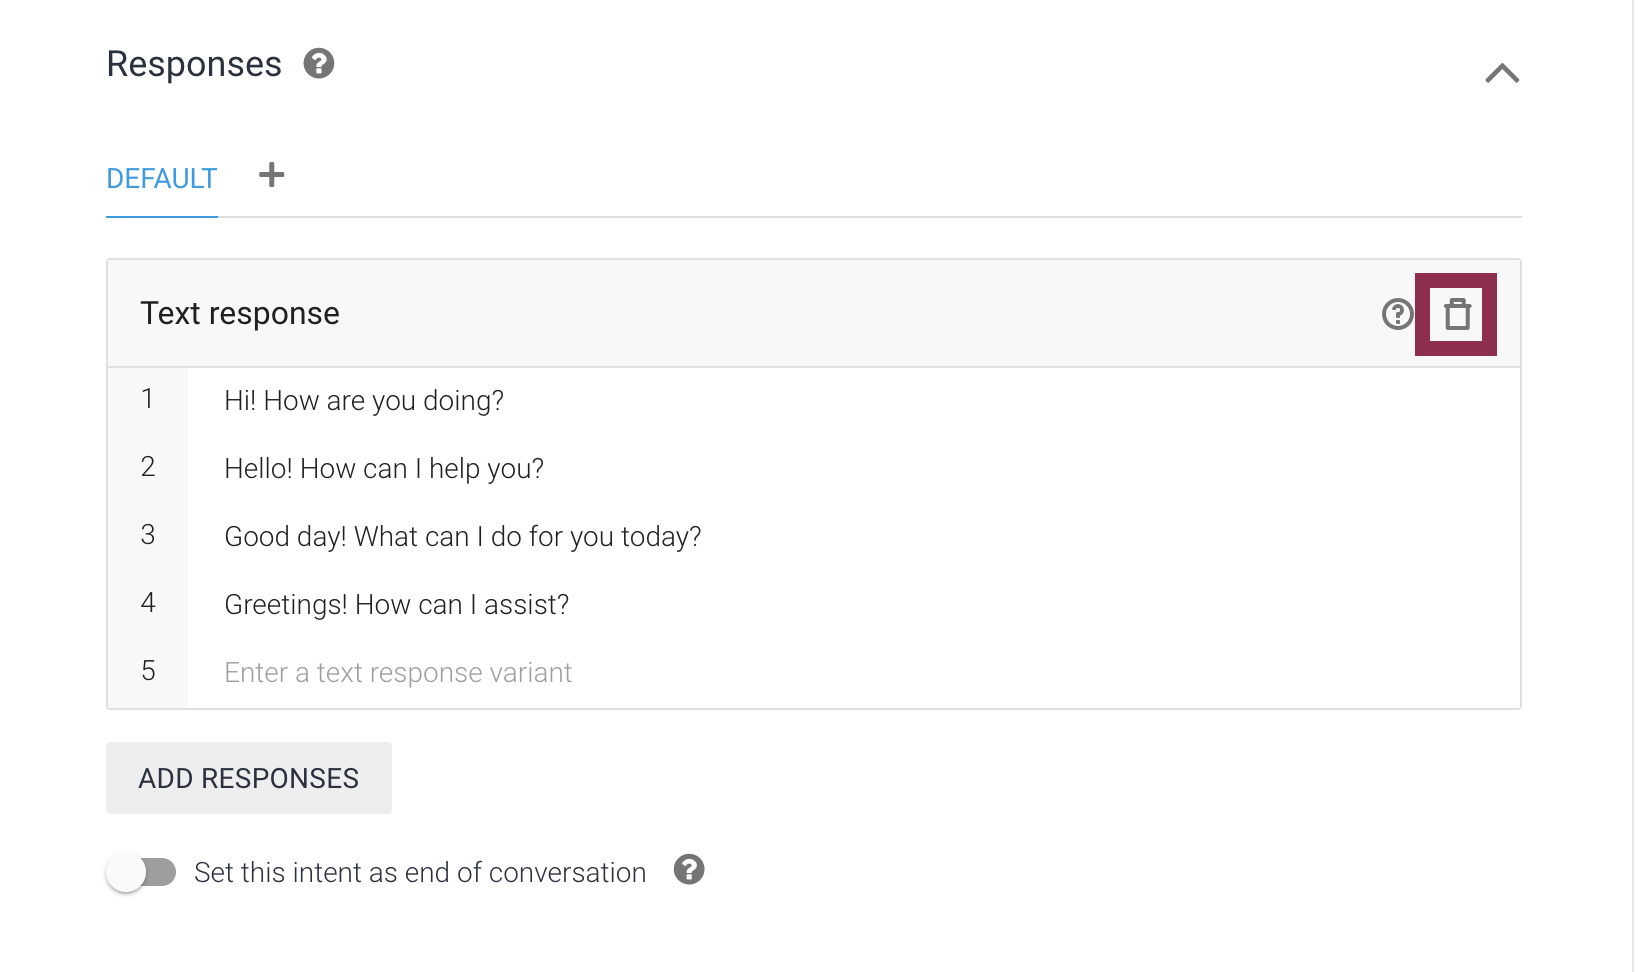
Task: Collapse the Responses section
Action: [x=1502, y=73]
